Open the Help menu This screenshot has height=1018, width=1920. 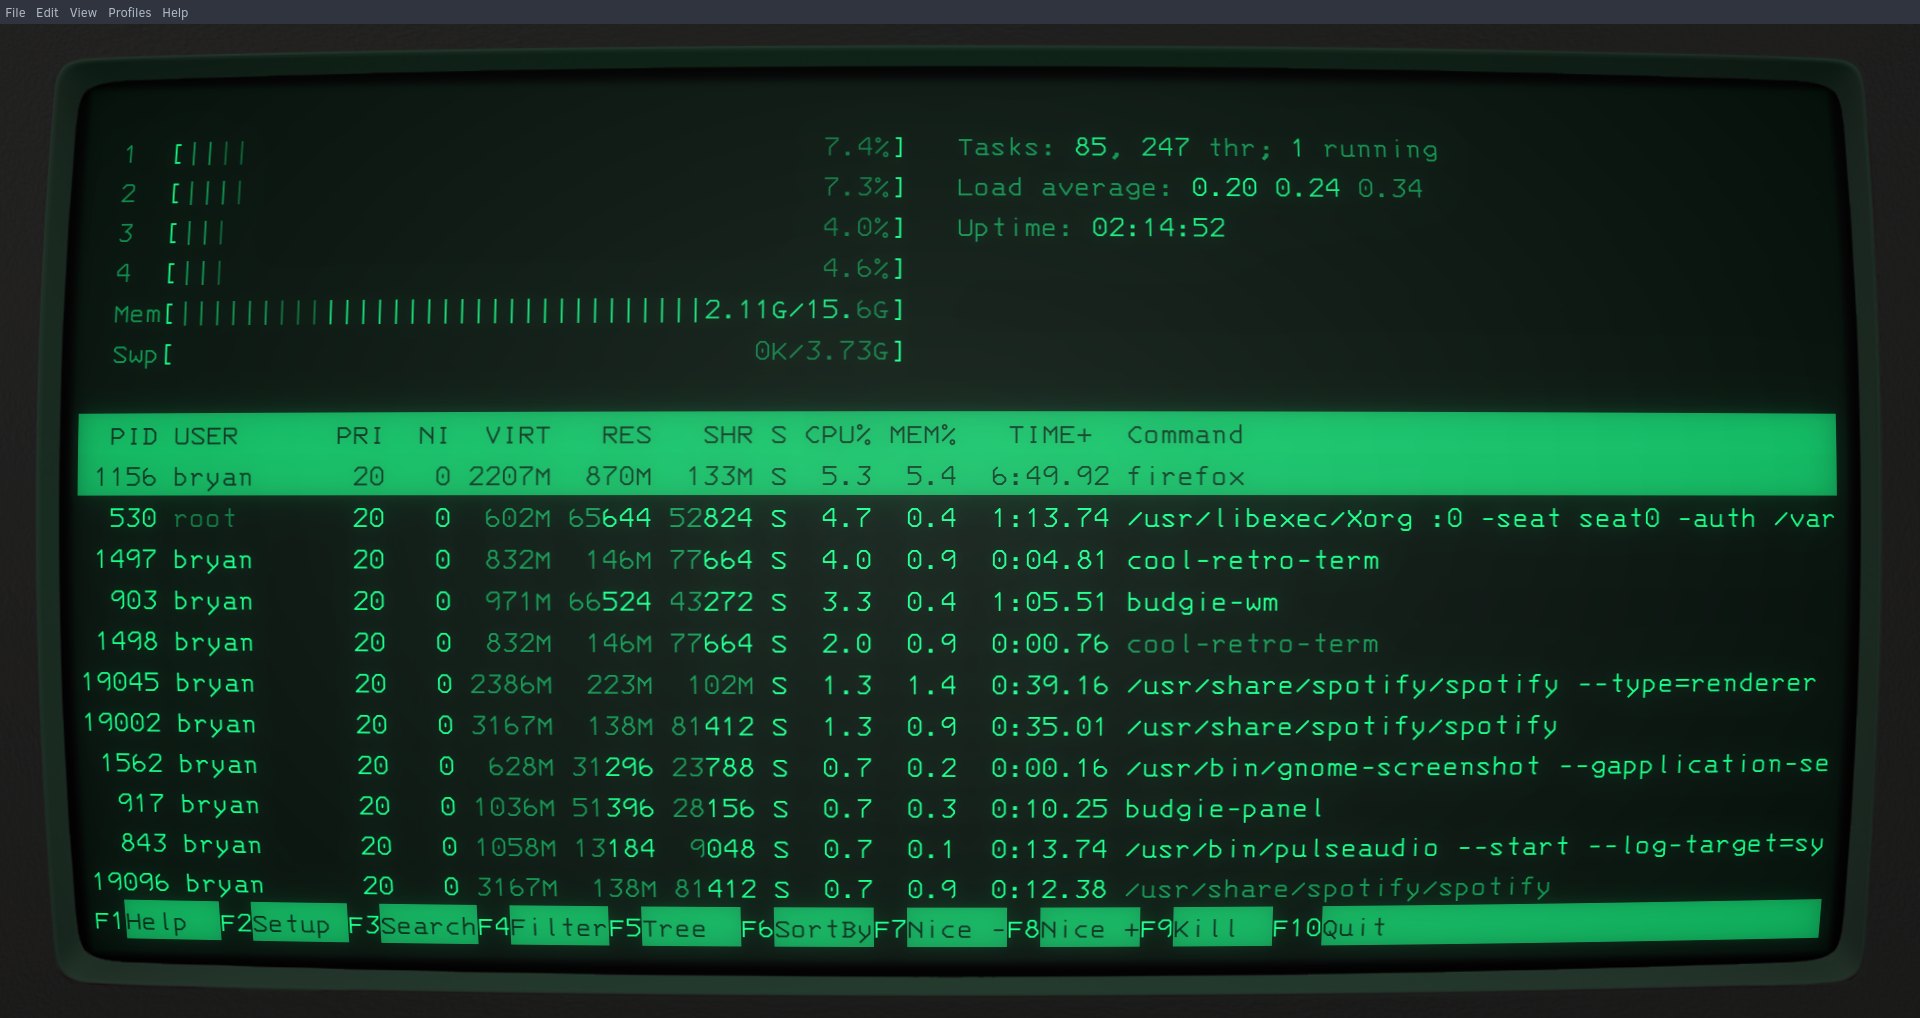coord(175,13)
